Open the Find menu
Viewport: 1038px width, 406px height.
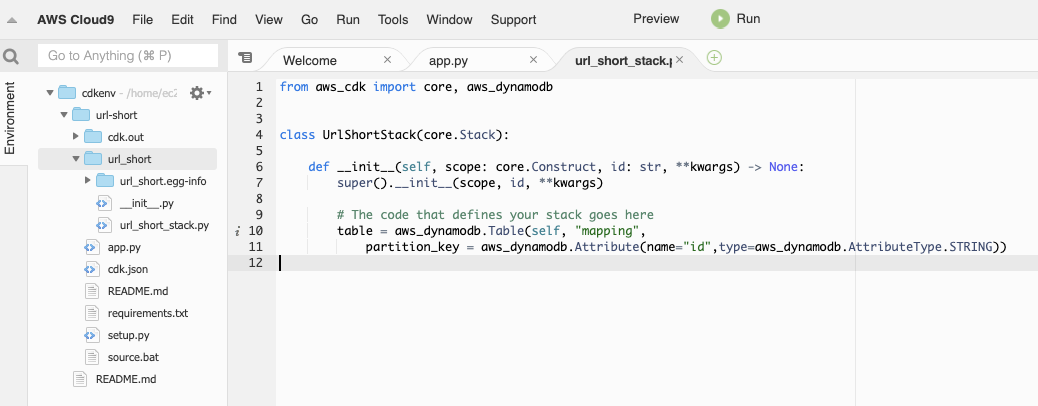pyautogui.click(x=224, y=19)
